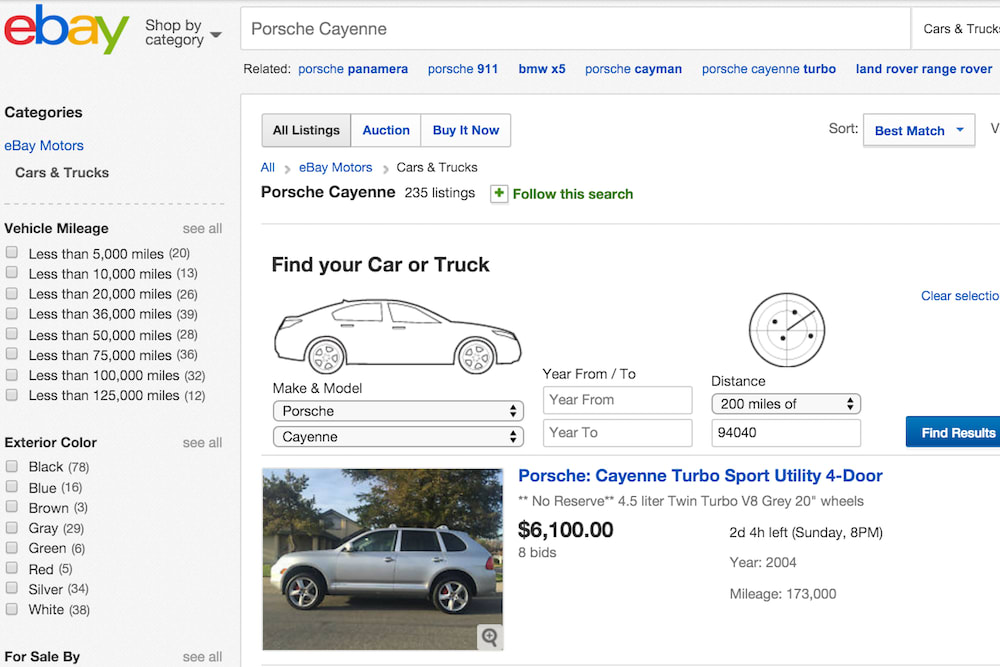This screenshot has width=1000, height=667.
Task: Check the White exterior color filter
Action: click(x=11, y=609)
